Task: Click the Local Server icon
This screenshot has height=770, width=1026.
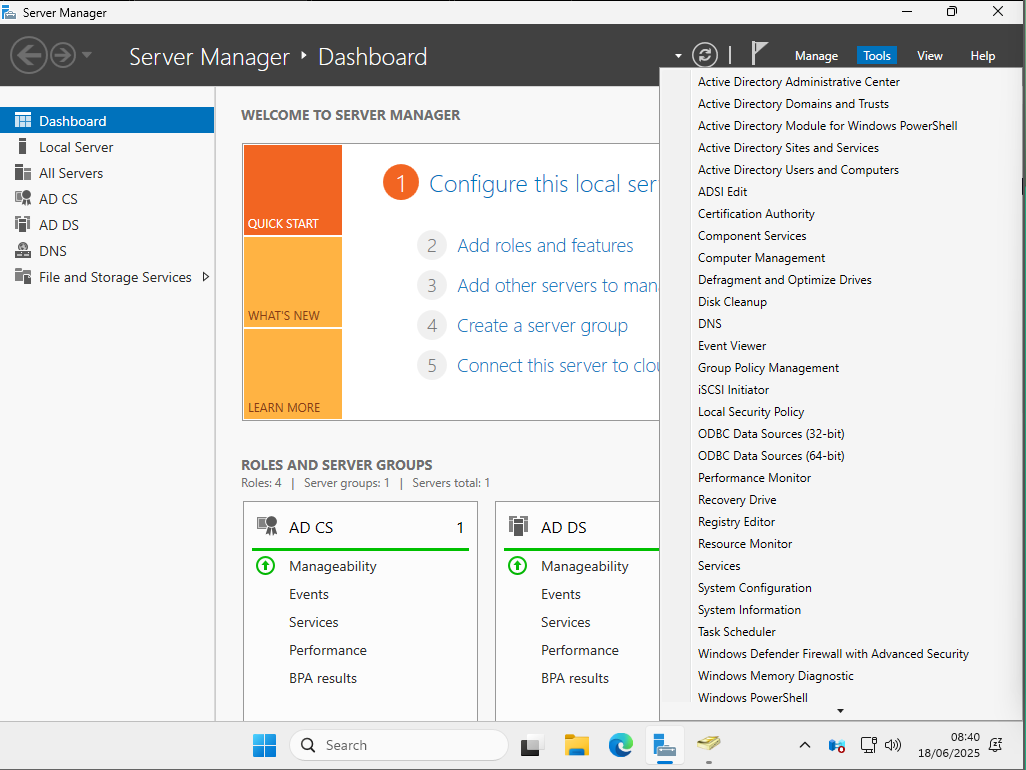Action: pyautogui.click(x=23, y=147)
